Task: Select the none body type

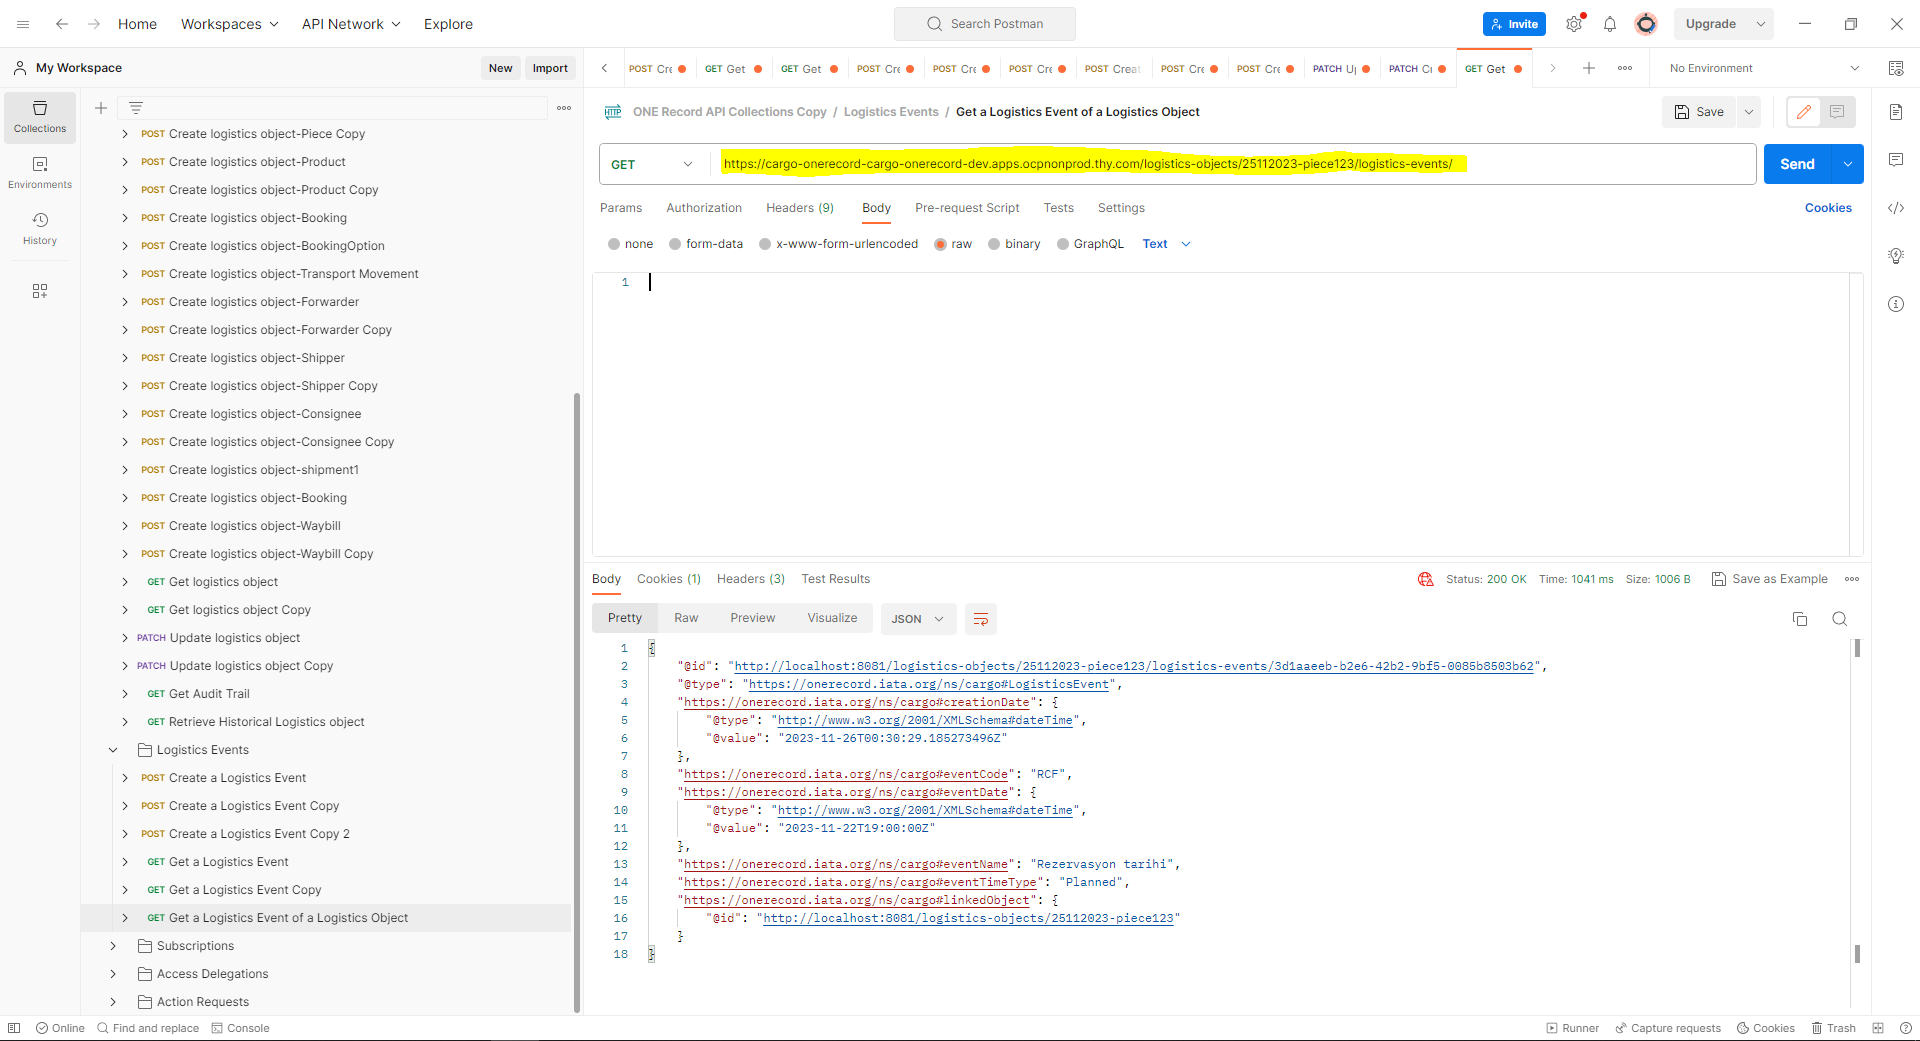Action: (x=614, y=244)
